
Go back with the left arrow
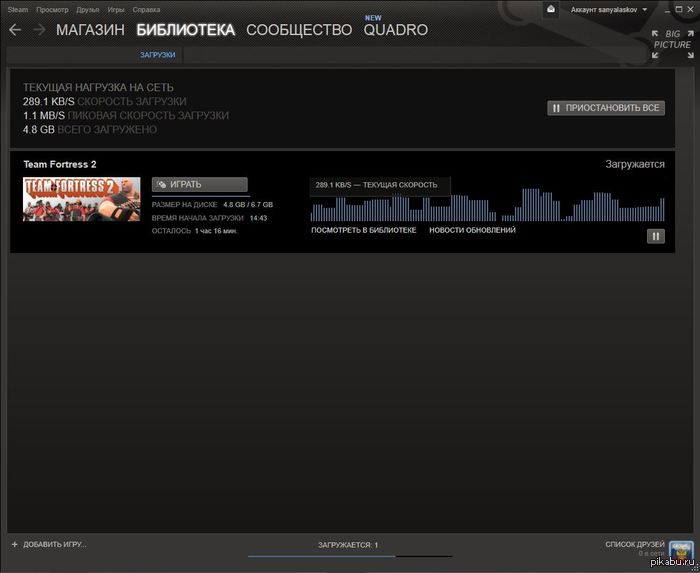[x=15, y=30]
